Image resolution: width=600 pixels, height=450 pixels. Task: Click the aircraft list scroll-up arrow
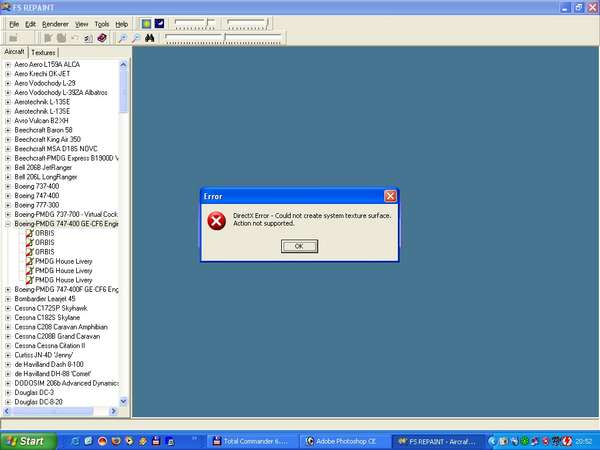pos(123,64)
